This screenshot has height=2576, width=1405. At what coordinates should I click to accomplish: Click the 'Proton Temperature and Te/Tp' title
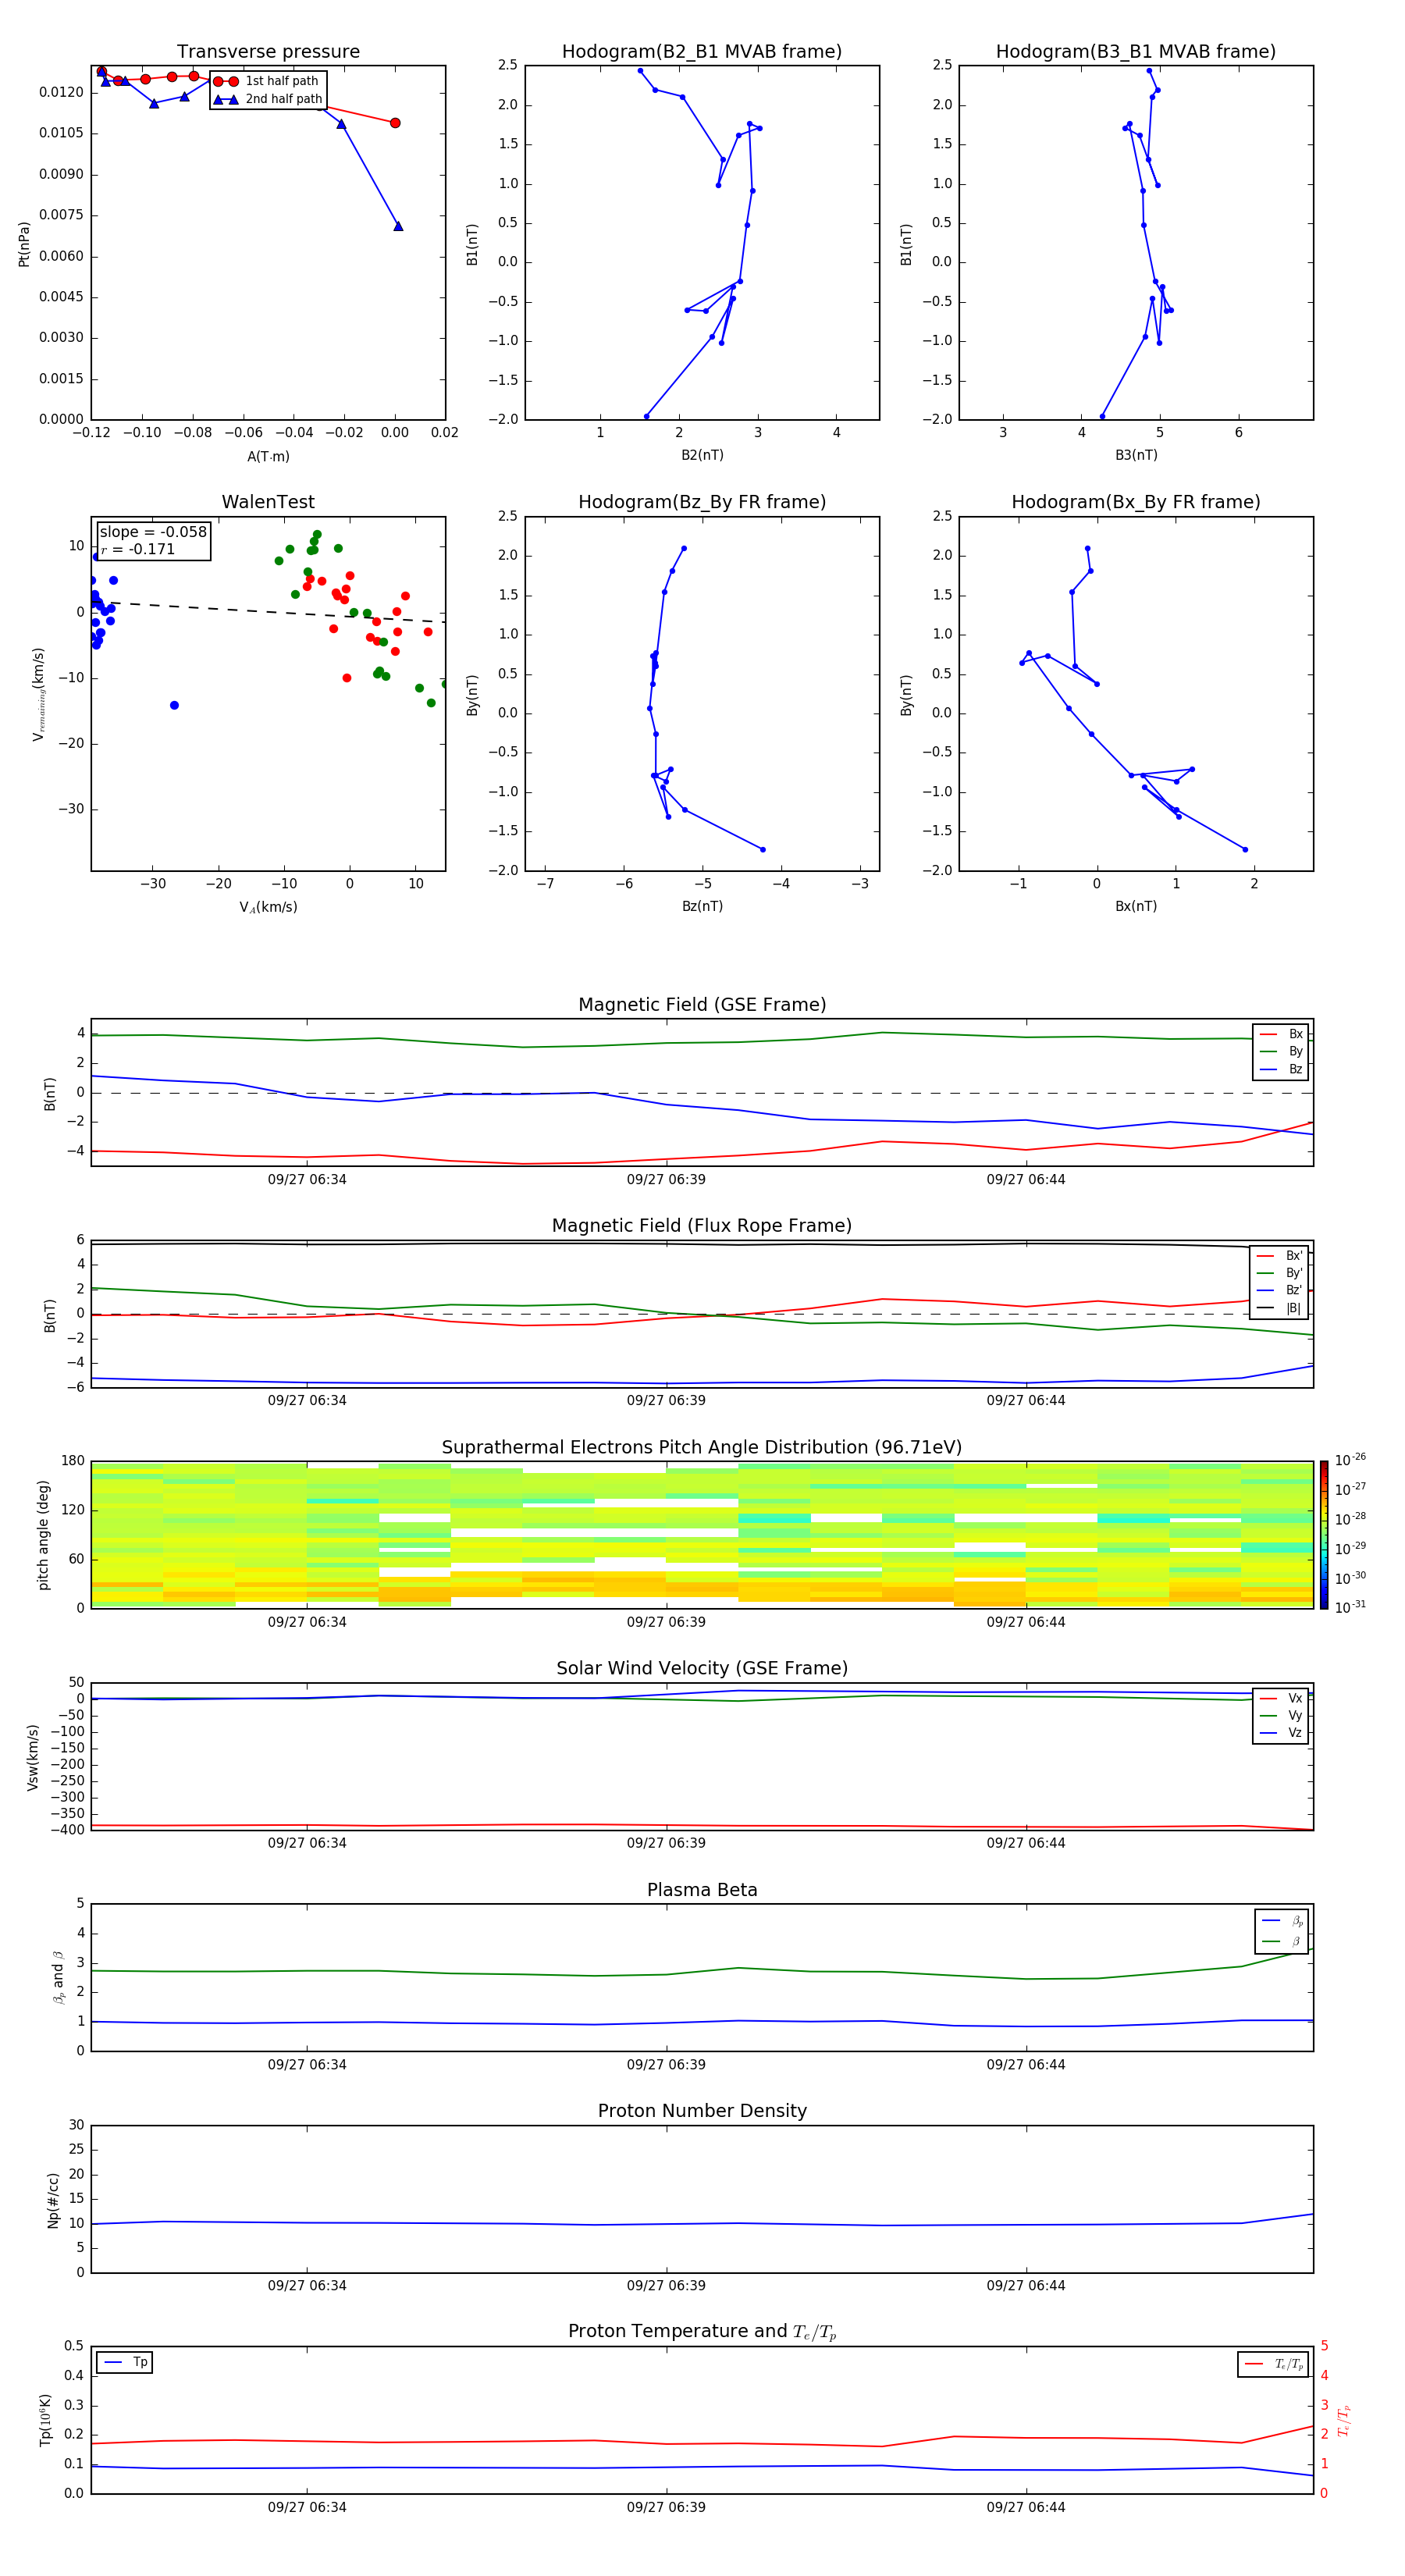[702, 2331]
